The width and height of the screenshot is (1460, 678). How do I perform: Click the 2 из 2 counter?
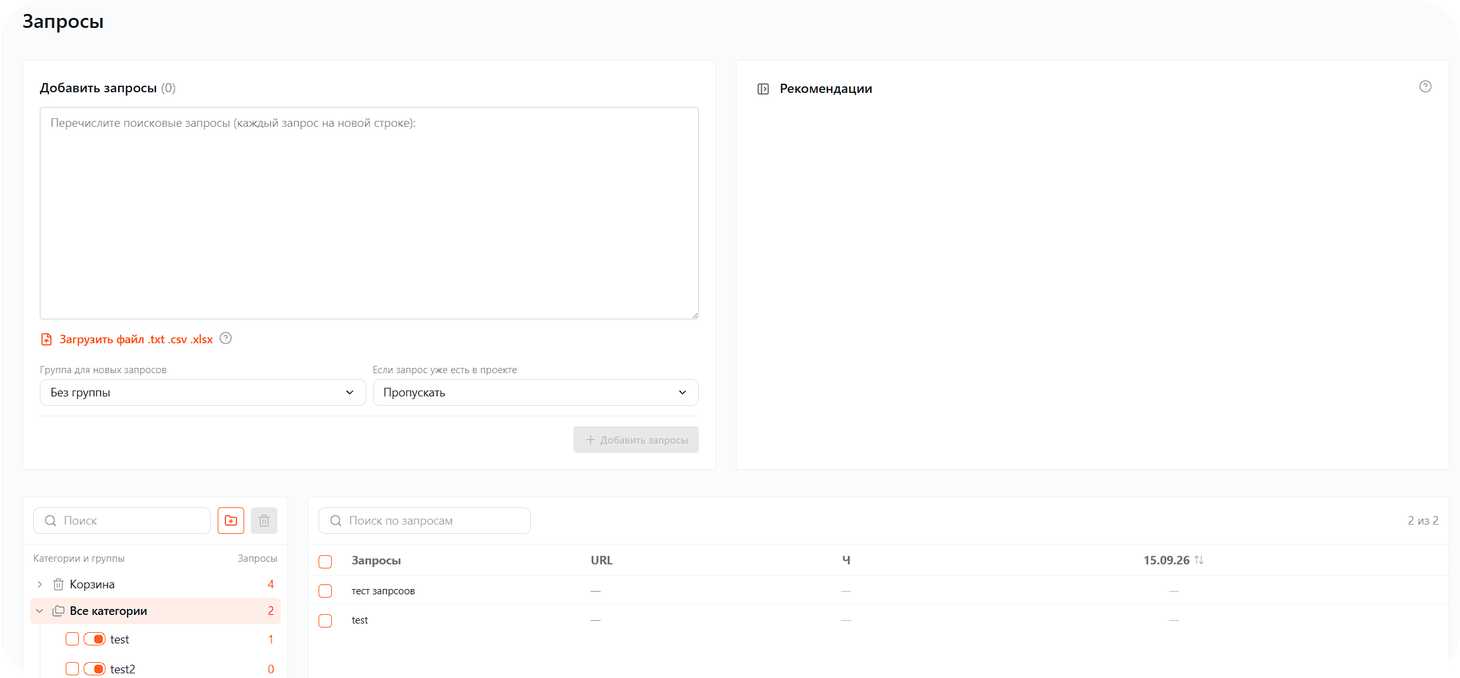click(1422, 521)
